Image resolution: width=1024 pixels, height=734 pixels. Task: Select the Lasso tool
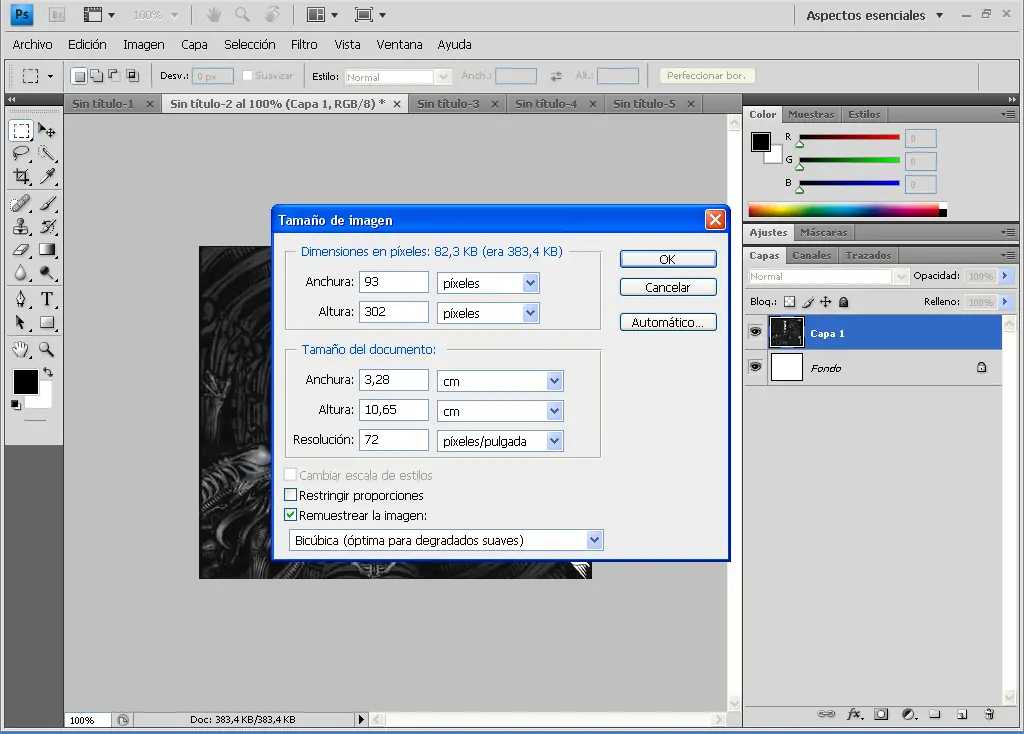(22, 153)
